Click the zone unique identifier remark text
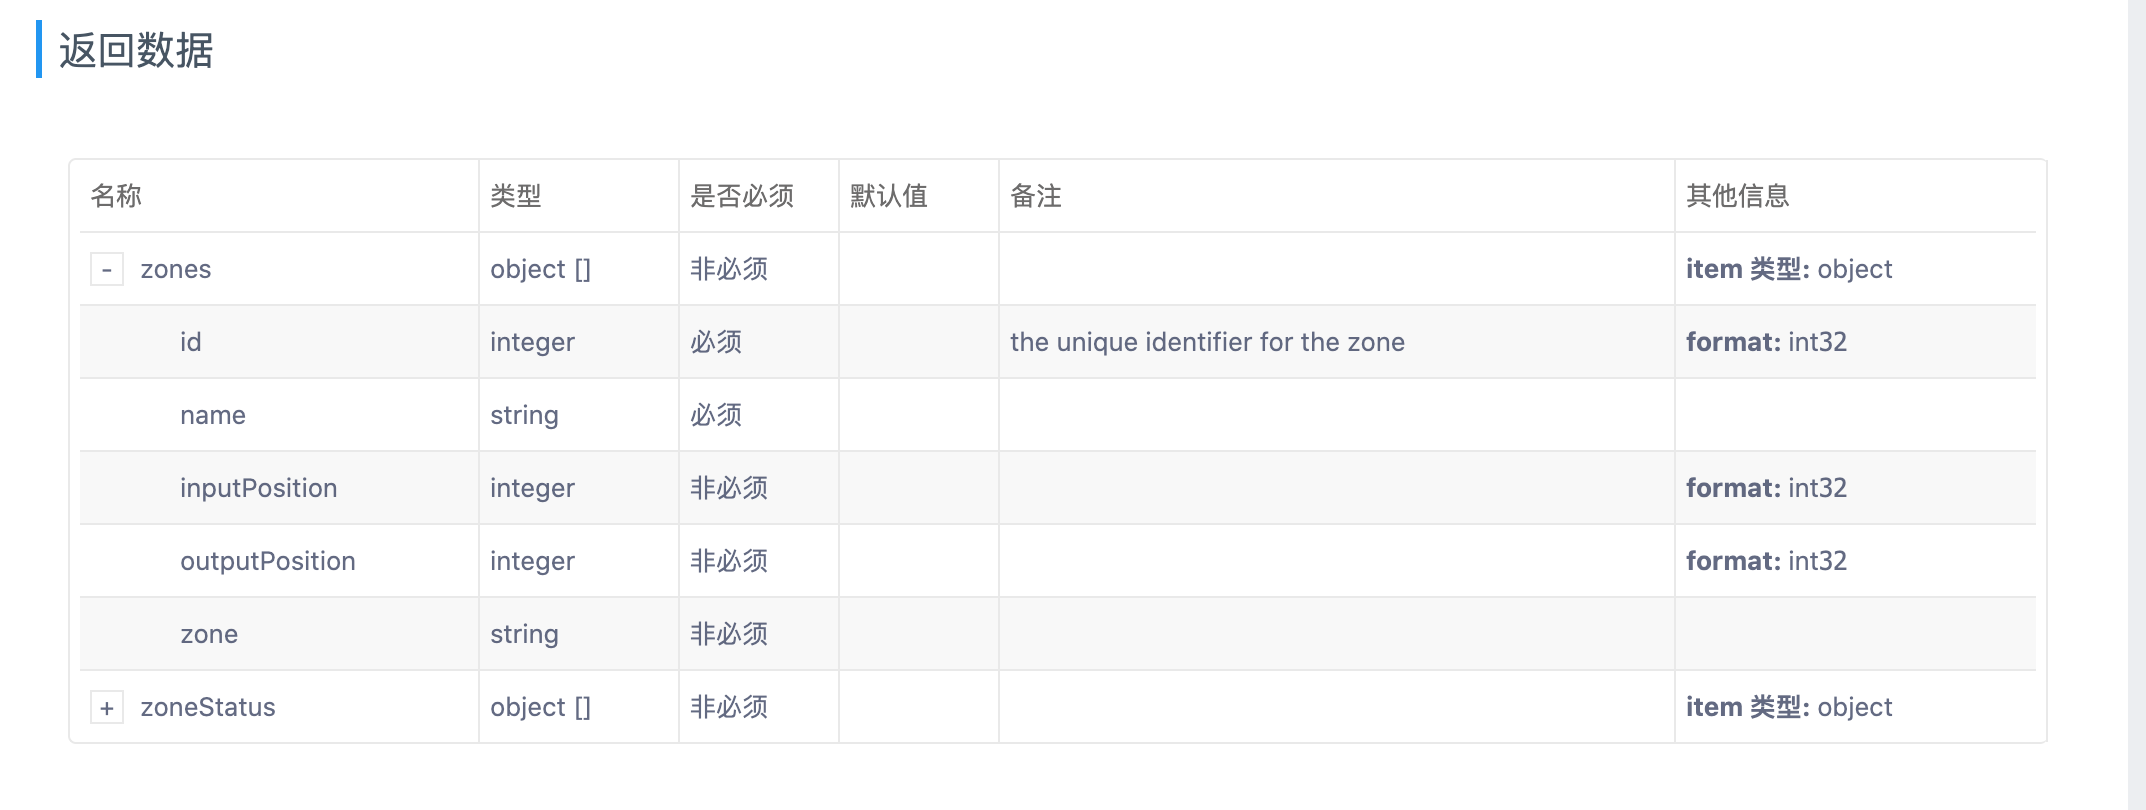The width and height of the screenshot is (2146, 810). point(1207,341)
